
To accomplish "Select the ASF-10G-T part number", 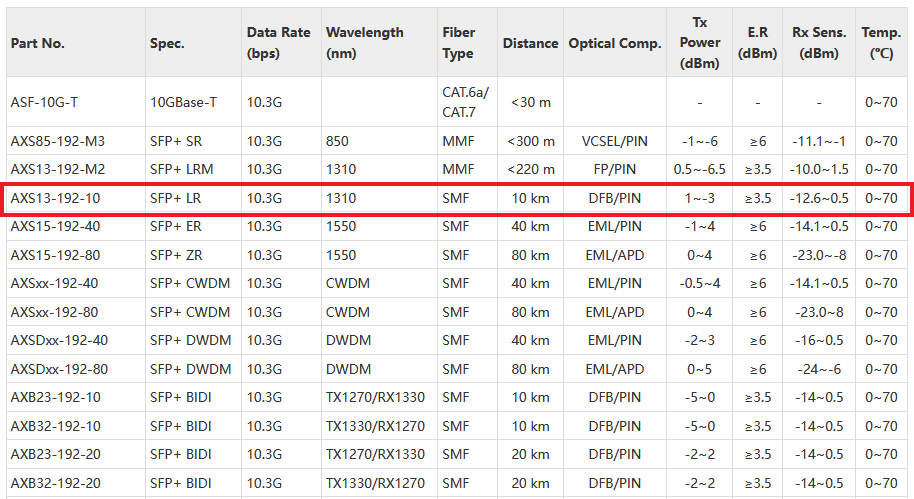I will pyautogui.click(x=44, y=102).
